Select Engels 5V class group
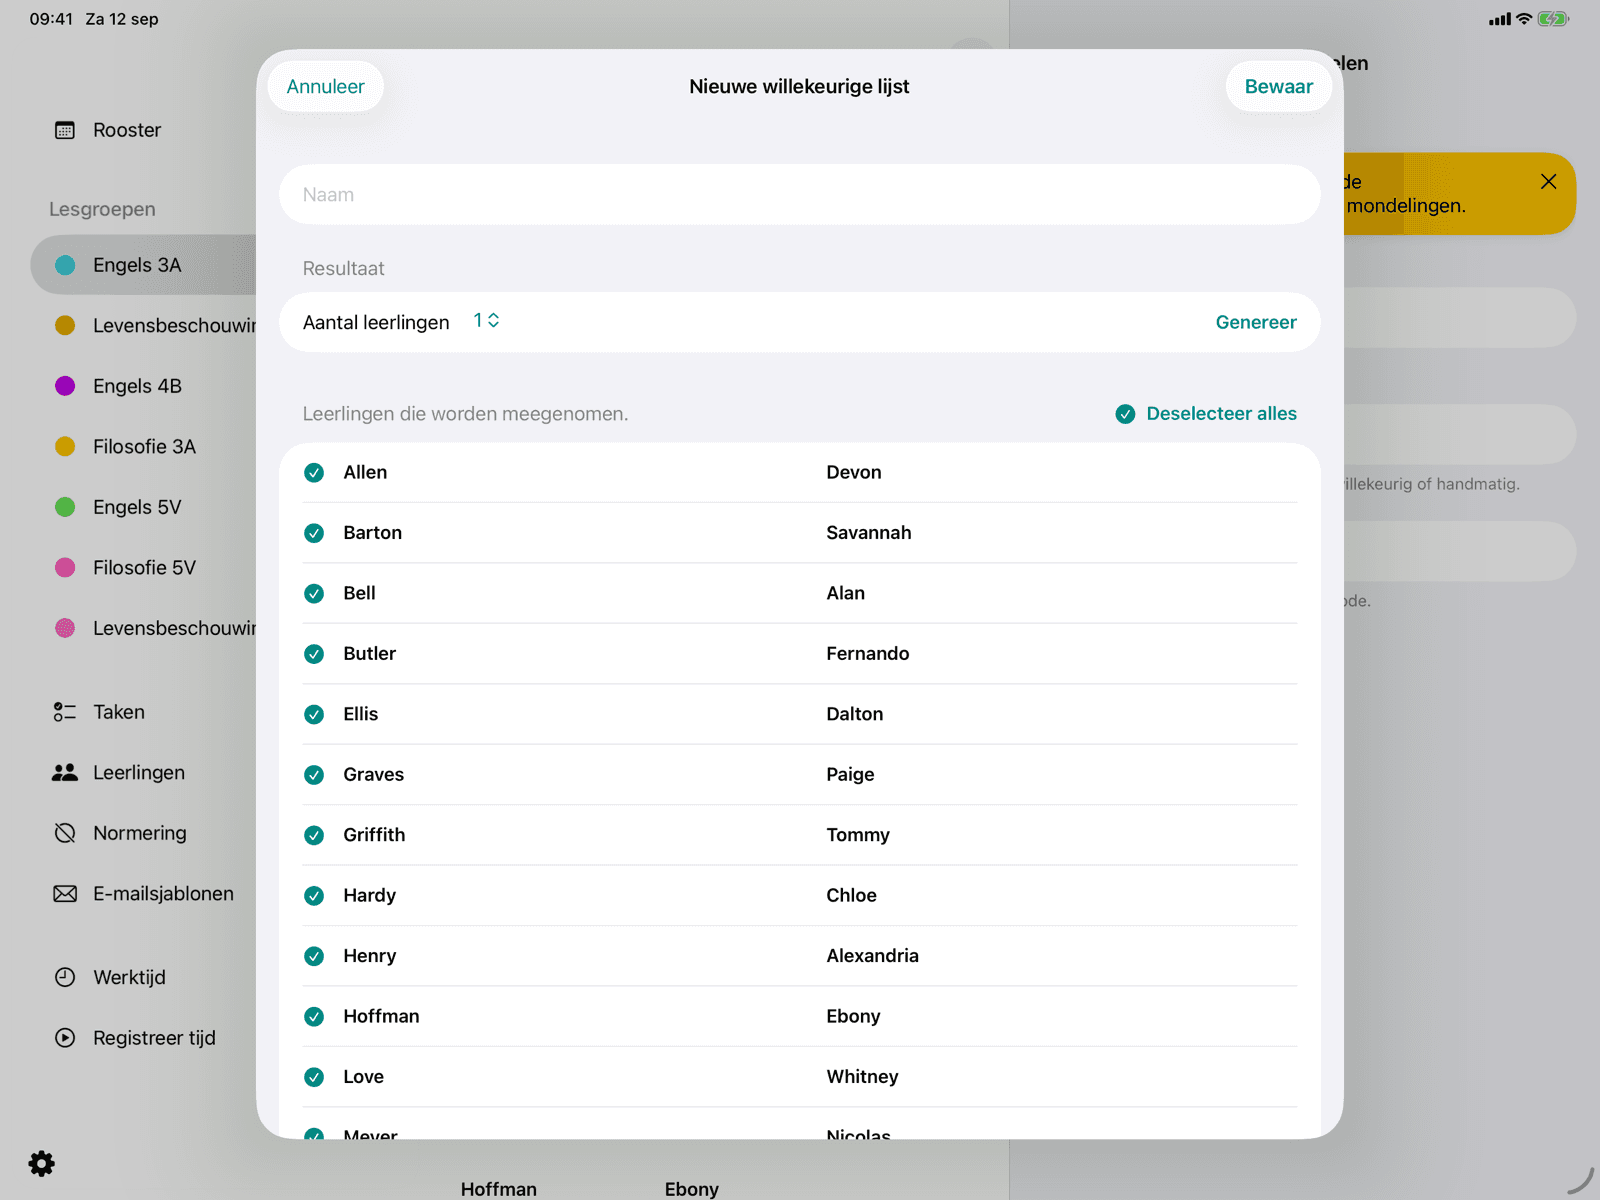The width and height of the screenshot is (1600, 1200). 143,507
